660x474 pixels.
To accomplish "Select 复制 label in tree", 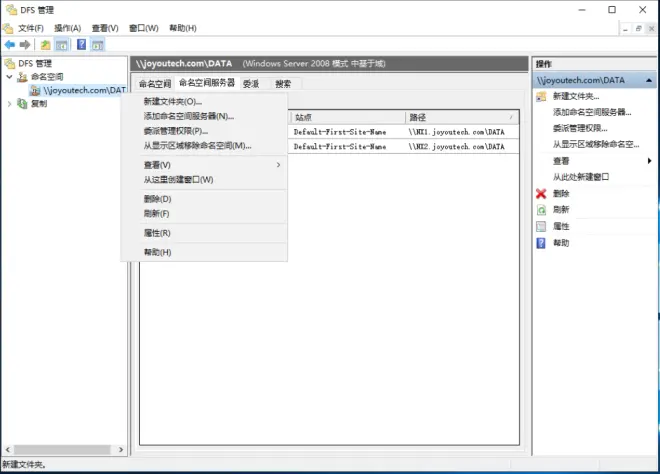I will [39, 104].
